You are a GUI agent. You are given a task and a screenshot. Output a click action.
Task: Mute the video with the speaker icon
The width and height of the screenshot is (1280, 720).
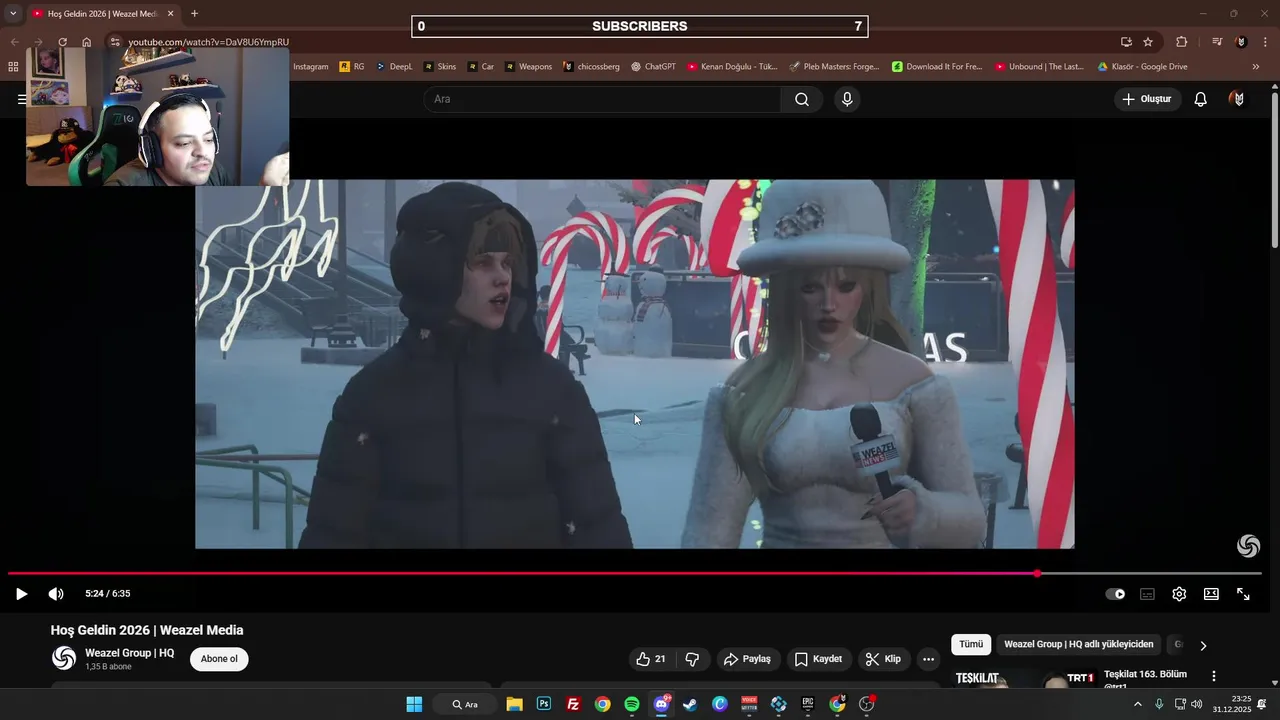click(56, 594)
